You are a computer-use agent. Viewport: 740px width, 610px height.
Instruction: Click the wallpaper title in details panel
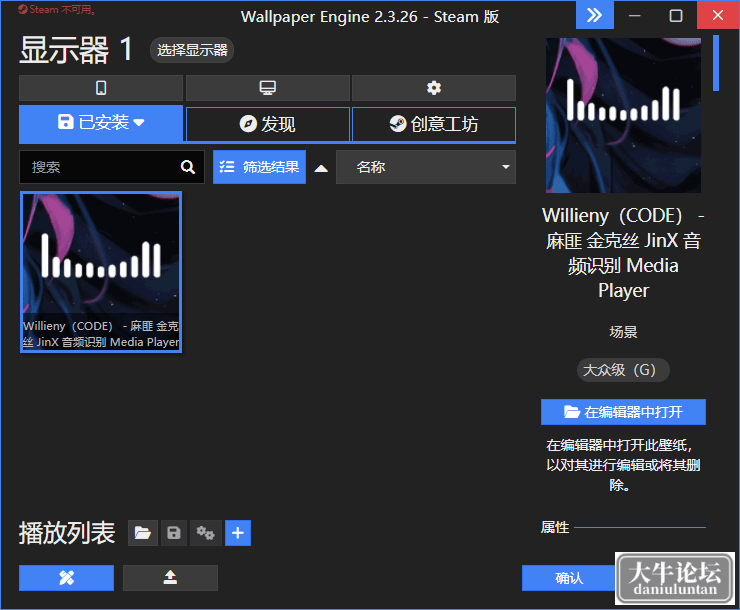pos(623,253)
